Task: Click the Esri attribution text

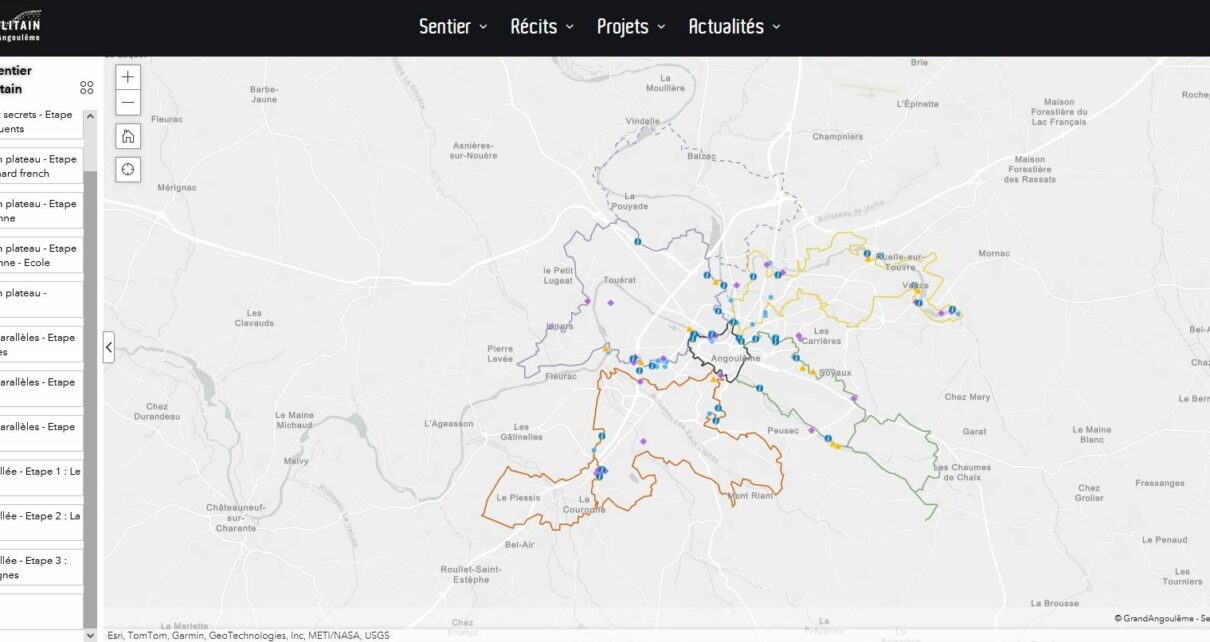Action: [248, 635]
